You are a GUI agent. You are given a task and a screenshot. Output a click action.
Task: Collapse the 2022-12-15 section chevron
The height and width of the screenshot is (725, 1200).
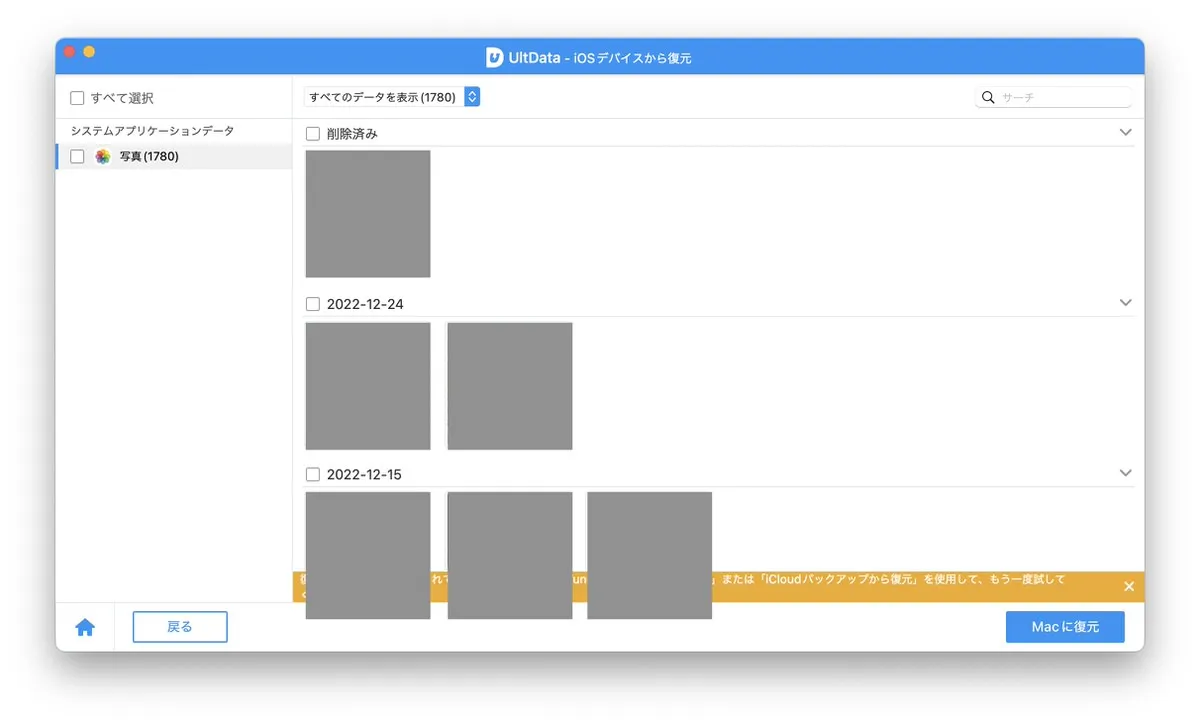coord(1126,472)
